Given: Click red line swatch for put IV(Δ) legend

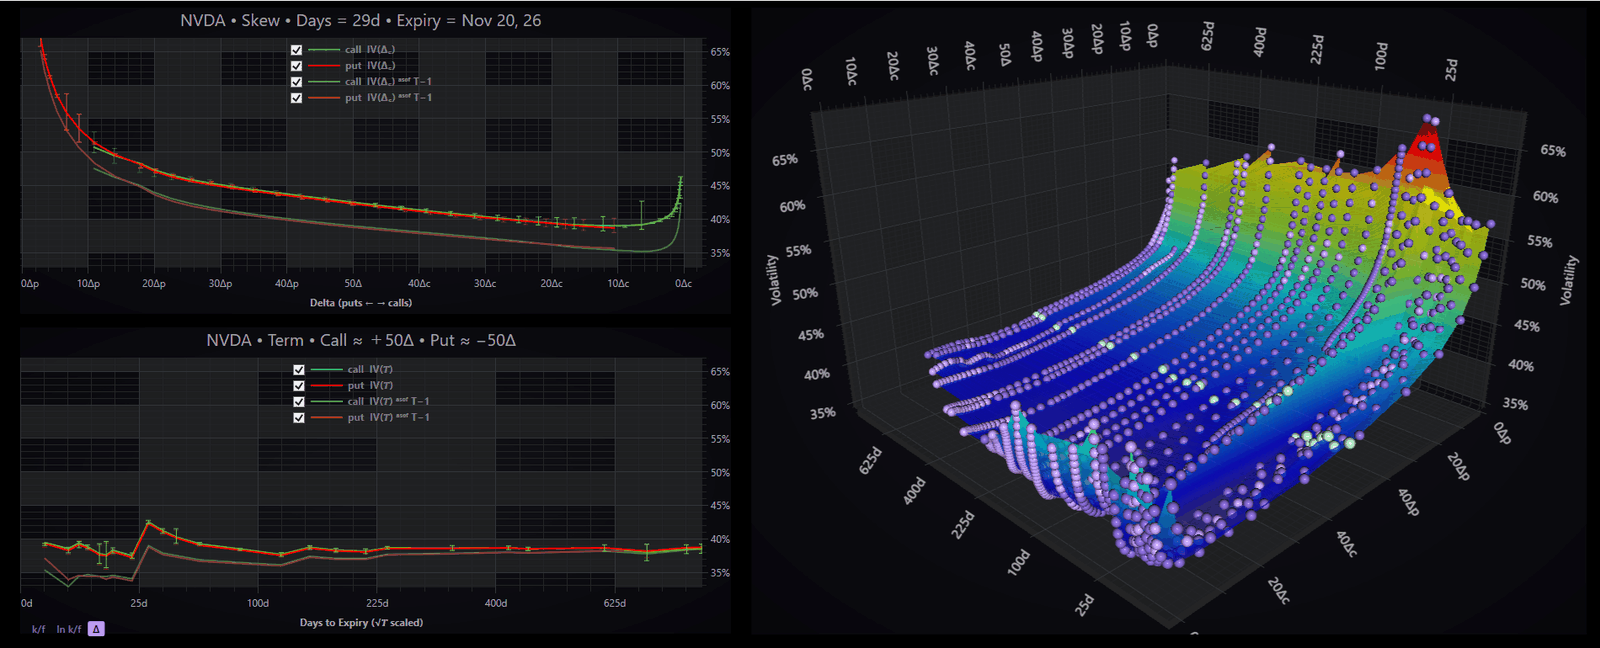Looking at the screenshot, I should pos(323,66).
